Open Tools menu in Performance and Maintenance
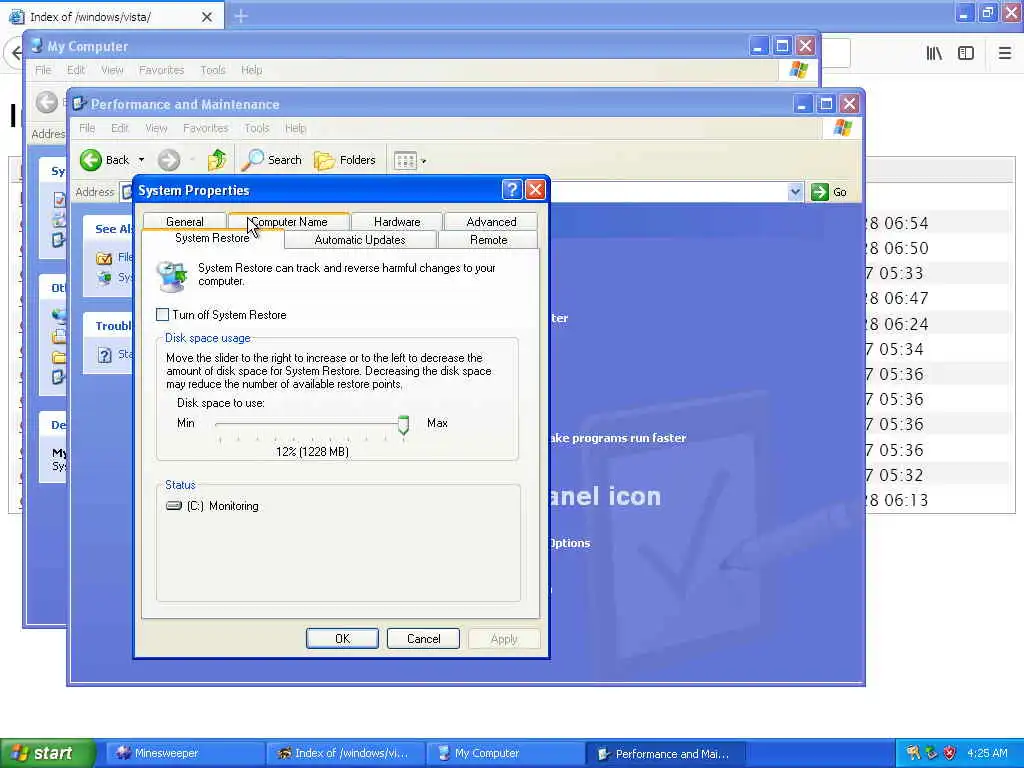The width and height of the screenshot is (1024, 768). (x=257, y=128)
